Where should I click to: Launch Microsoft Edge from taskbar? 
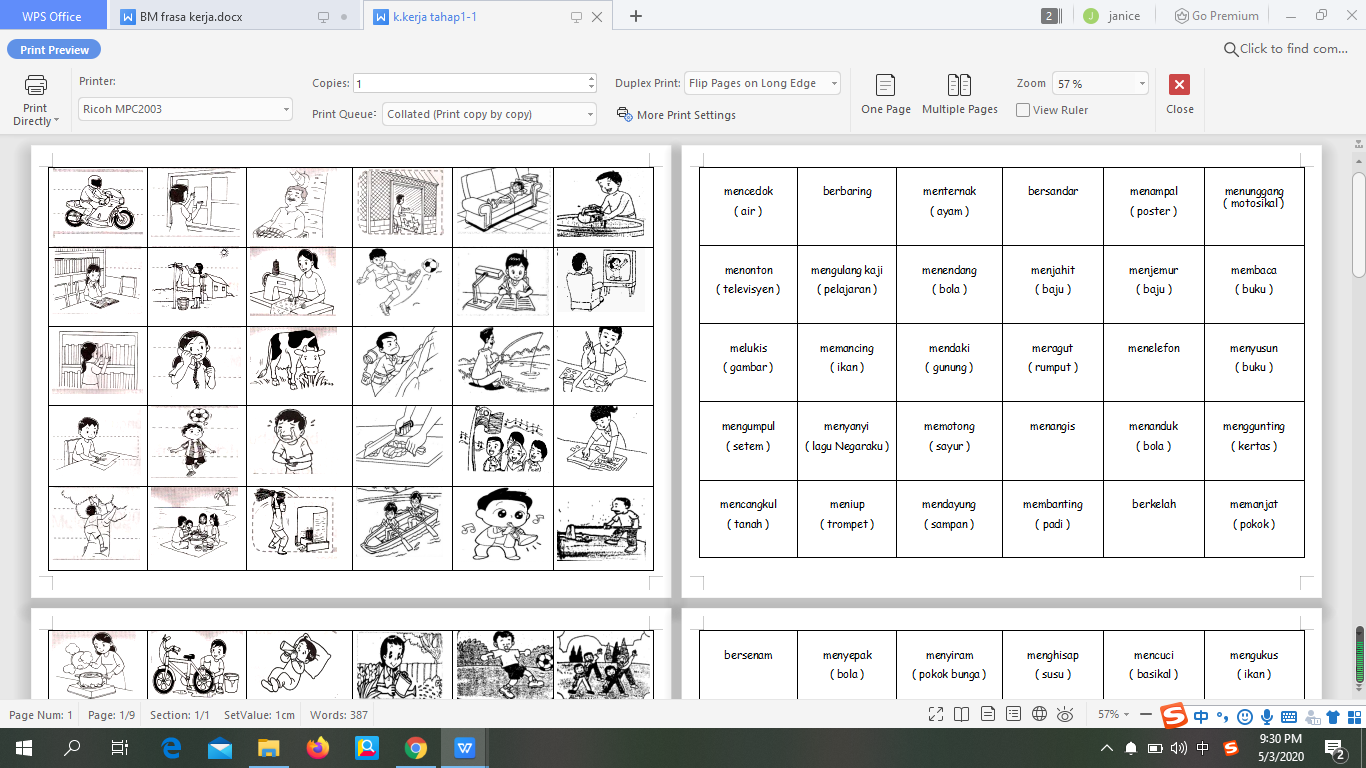click(x=170, y=748)
